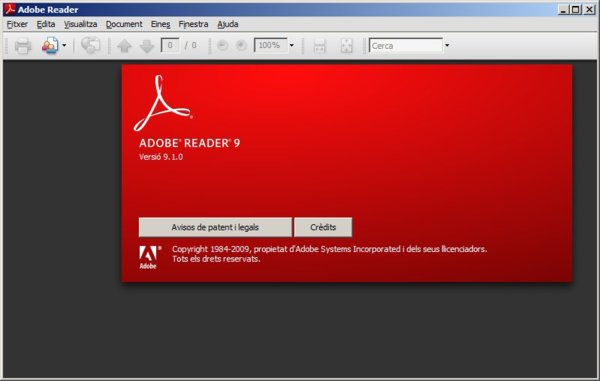Open the Finestra menu
This screenshot has width=600, height=381.
pos(193,24)
